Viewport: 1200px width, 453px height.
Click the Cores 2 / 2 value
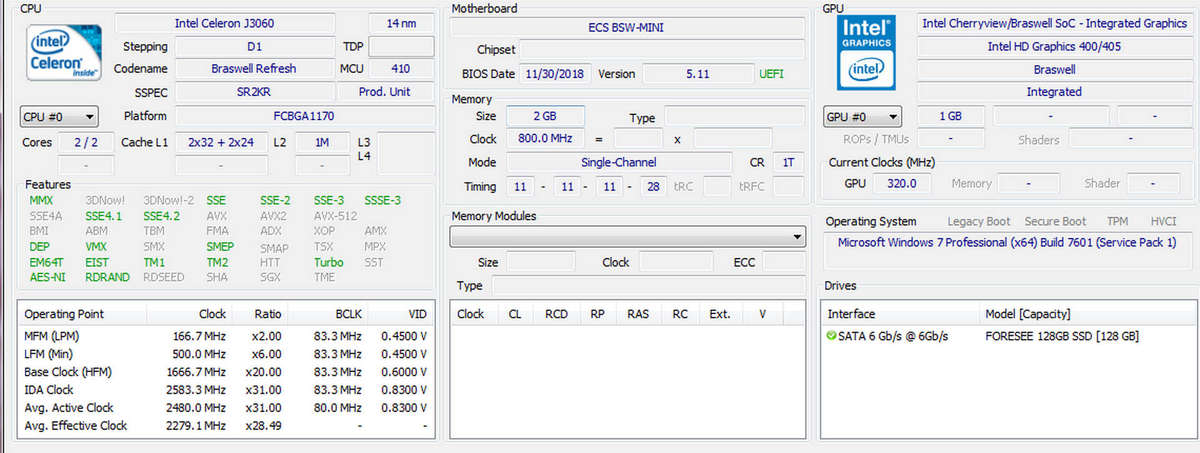pos(86,143)
